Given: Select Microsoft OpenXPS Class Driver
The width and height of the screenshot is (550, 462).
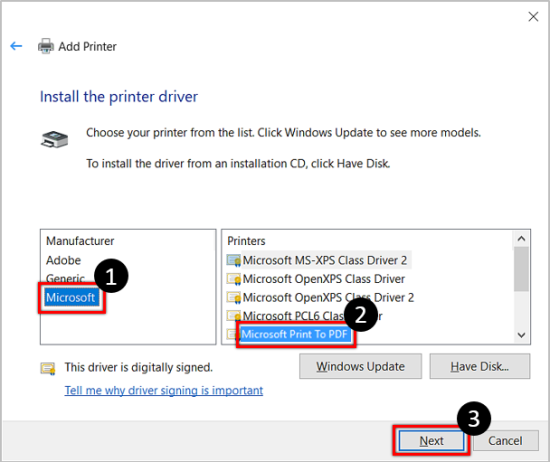Looking at the screenshot, I should coord(324,279).
